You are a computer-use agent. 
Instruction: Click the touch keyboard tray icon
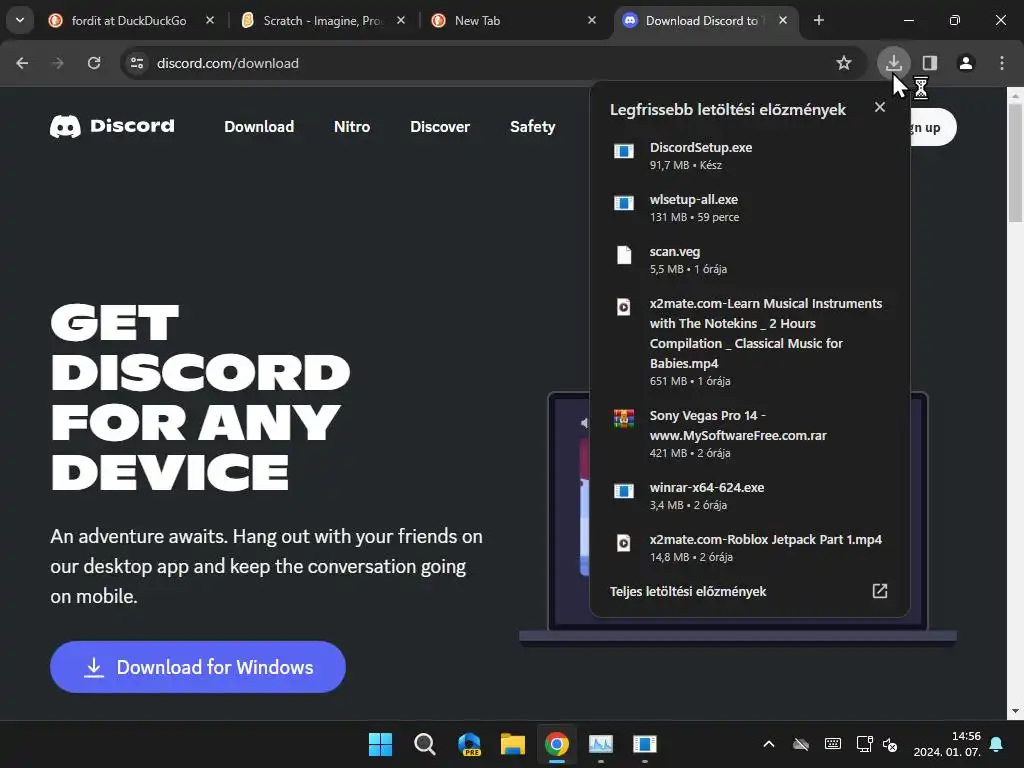click(833, 744)
